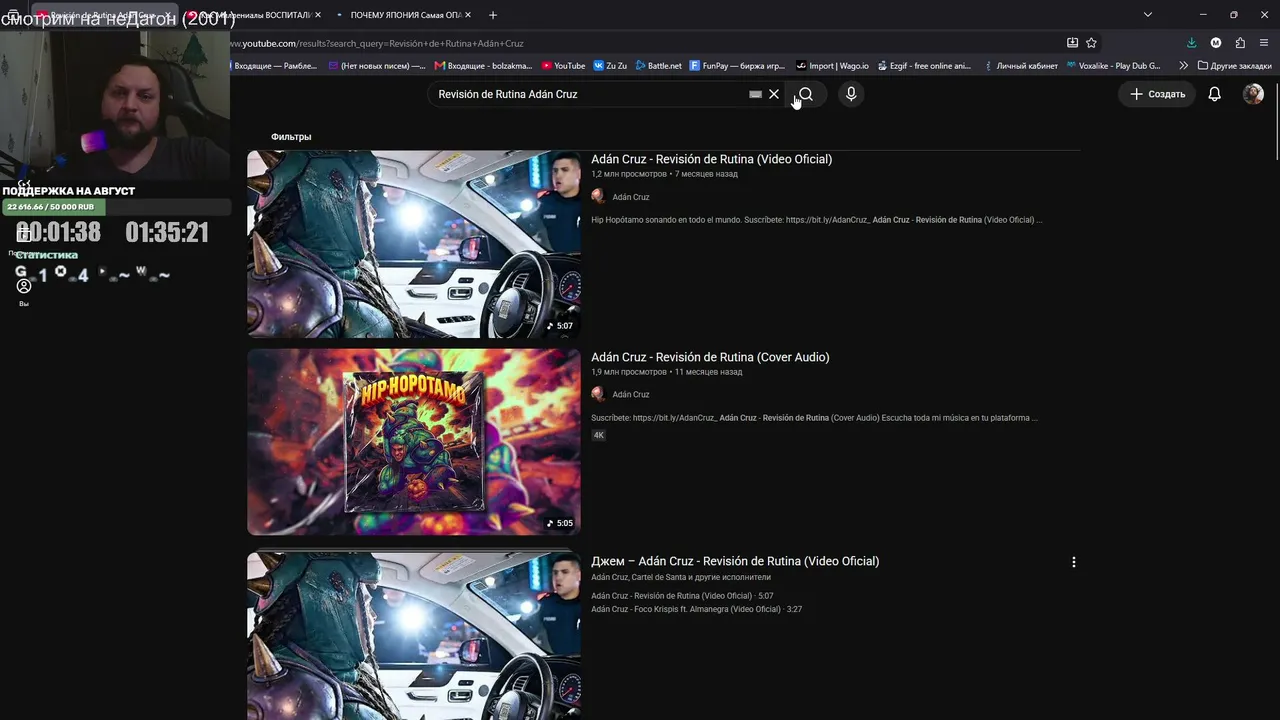Open the on-screen keyboard in the search box

coord(755,94)
